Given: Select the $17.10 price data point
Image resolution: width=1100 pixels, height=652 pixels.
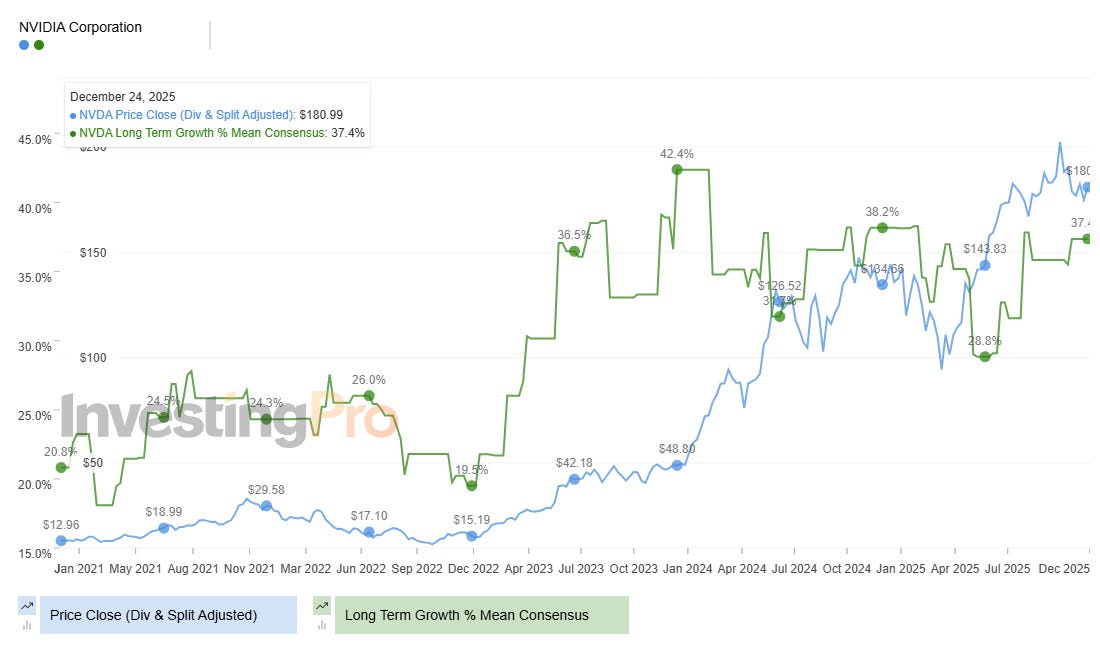Looking at the screenshot, I should [369, 532].
